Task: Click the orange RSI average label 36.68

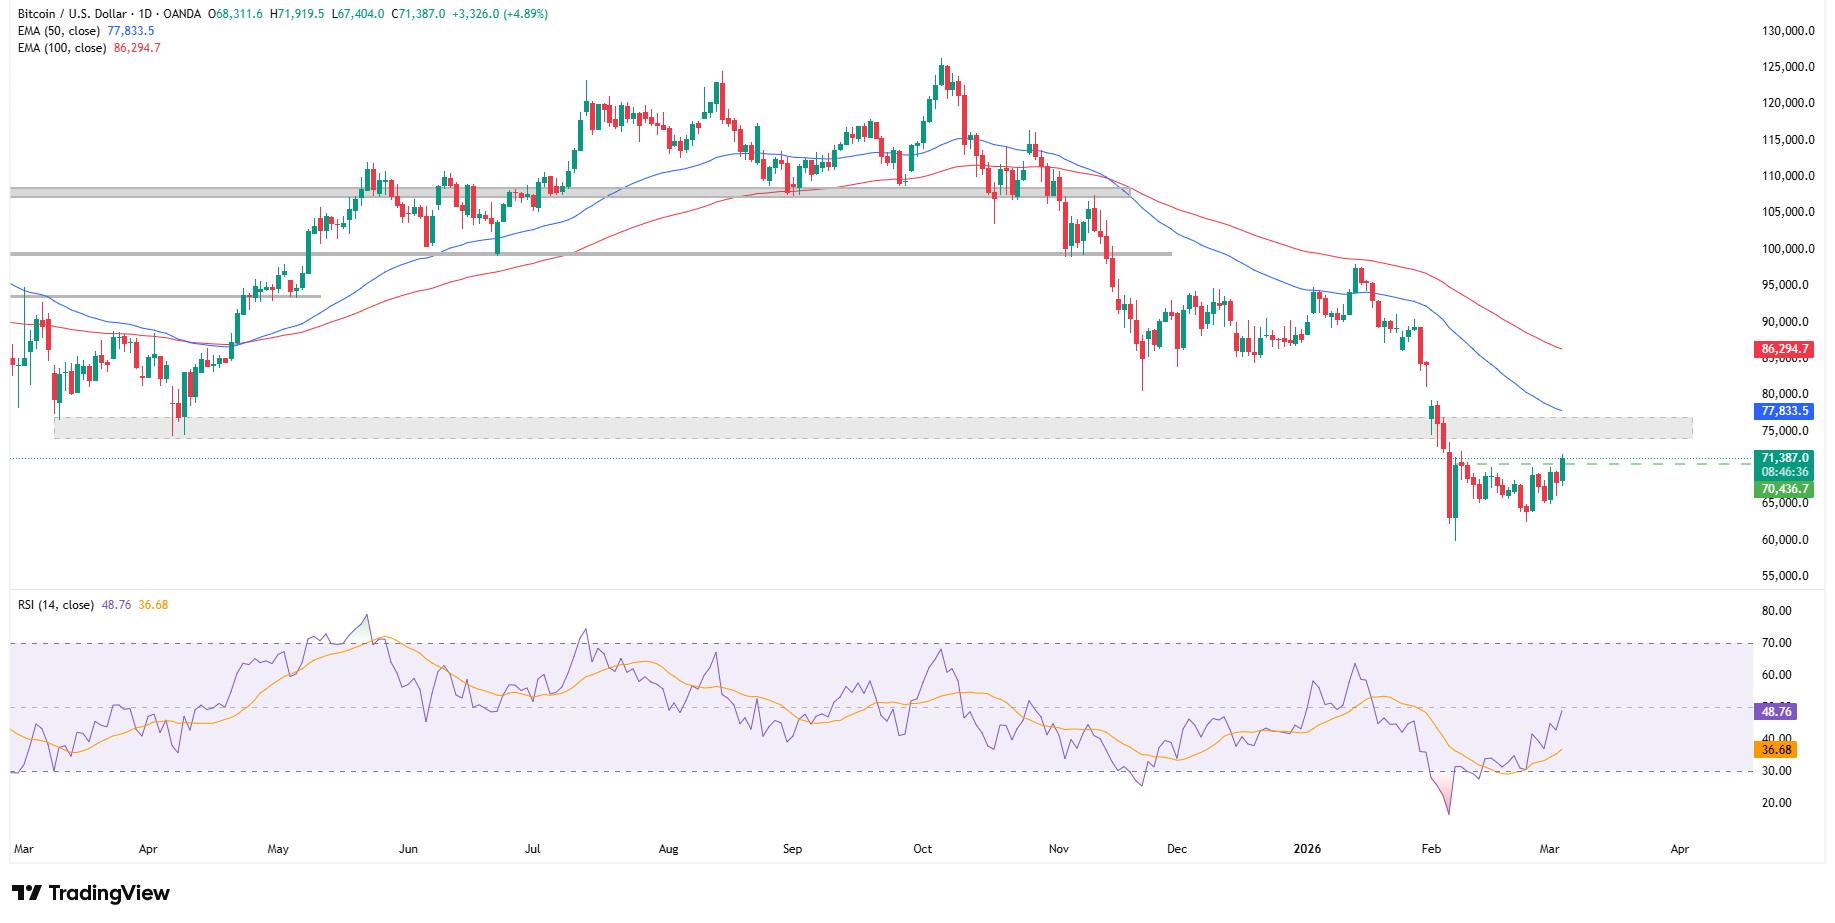Action: click(1777, 750)
